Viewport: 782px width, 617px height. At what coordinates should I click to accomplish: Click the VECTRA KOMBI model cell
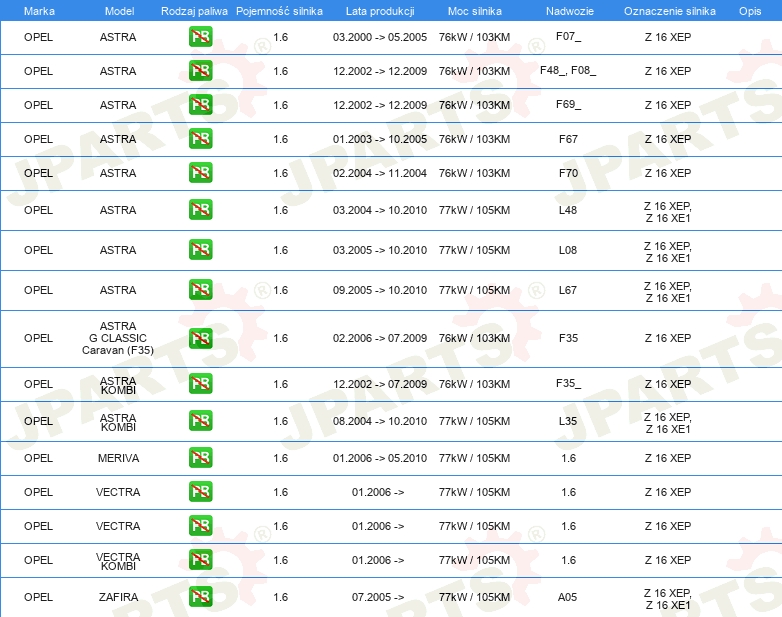(x=118, y=561)
